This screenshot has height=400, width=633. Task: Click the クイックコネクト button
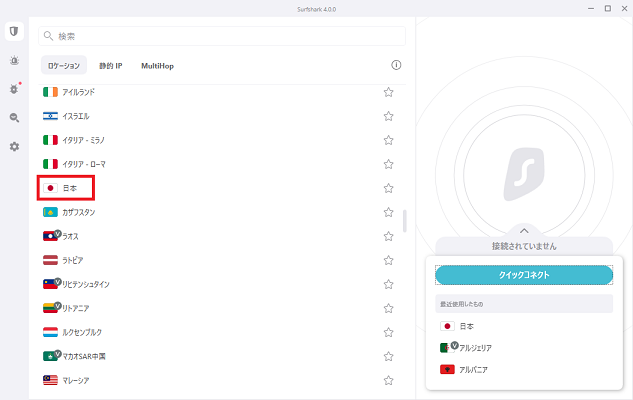click(524, 275)
